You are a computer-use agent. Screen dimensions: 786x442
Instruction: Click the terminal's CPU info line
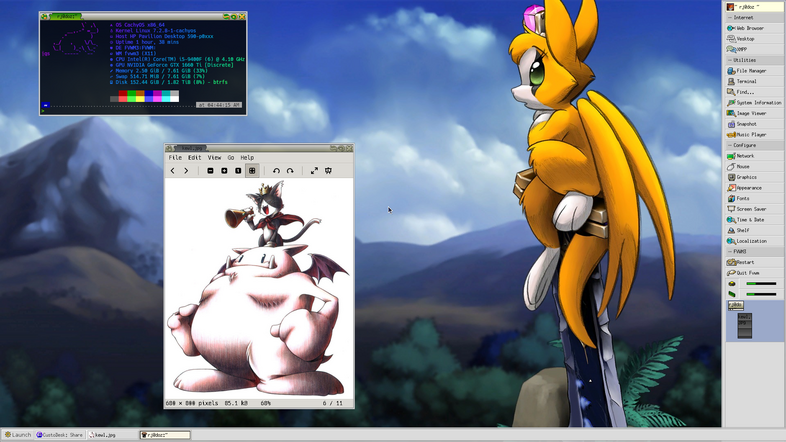177,59
